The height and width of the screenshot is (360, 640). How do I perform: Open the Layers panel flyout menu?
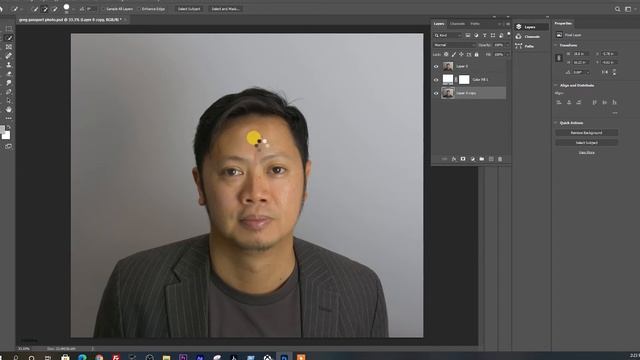(508, 24)
